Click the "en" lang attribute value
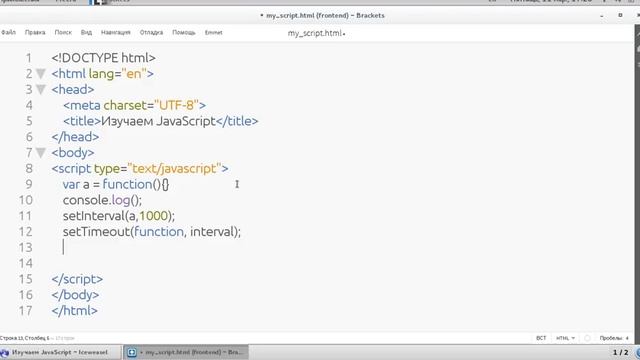 coord(133,74)
